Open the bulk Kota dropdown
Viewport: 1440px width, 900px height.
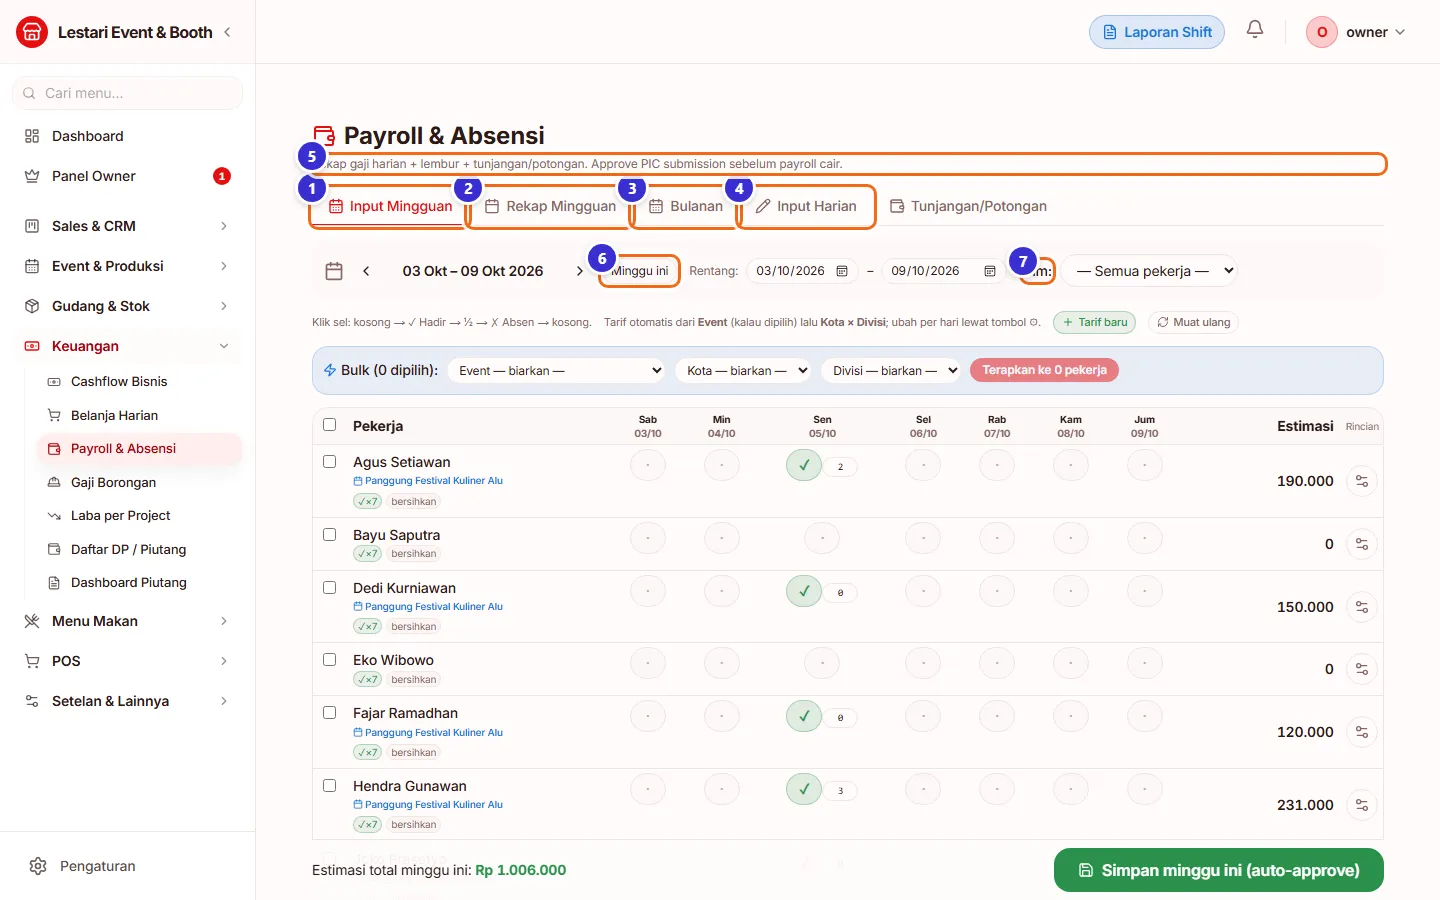[743, 370]
